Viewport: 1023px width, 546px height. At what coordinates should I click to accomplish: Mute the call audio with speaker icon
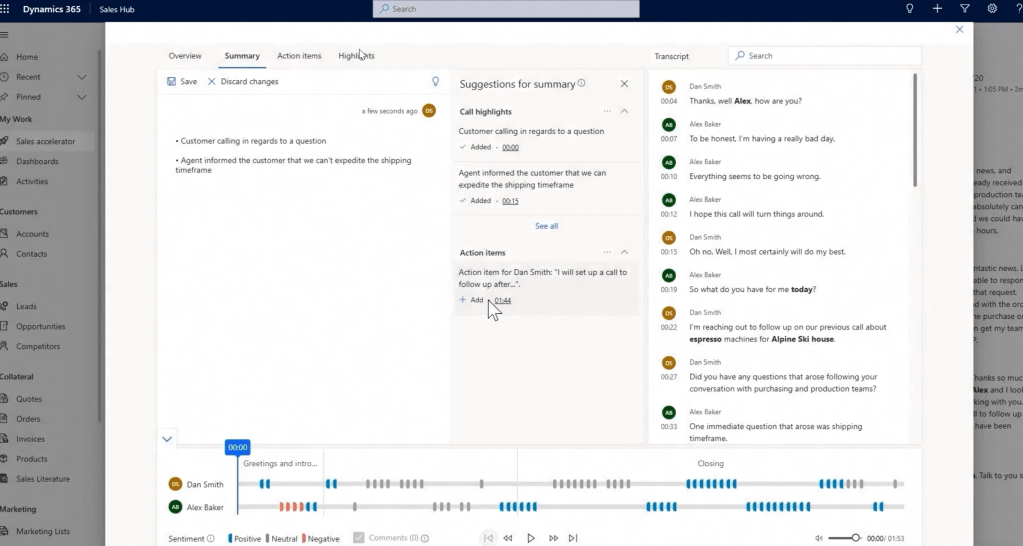[x=819, y=538]
